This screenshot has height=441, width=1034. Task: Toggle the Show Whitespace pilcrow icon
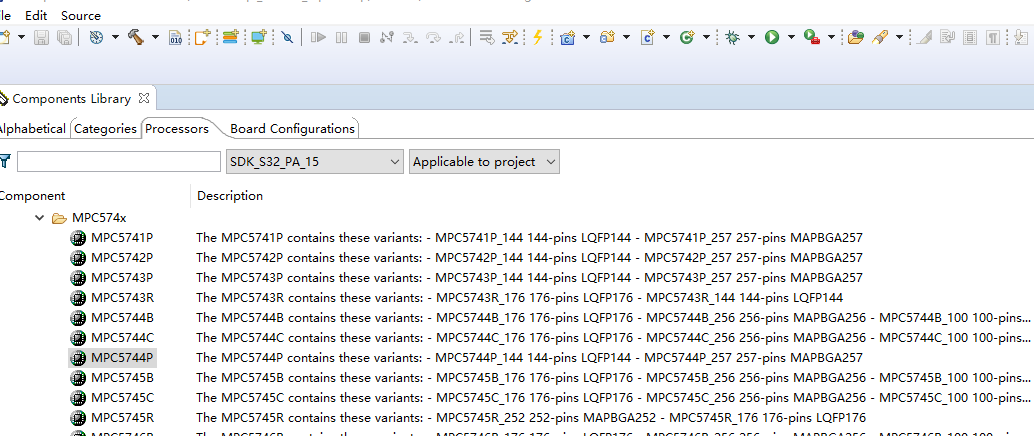993,38
